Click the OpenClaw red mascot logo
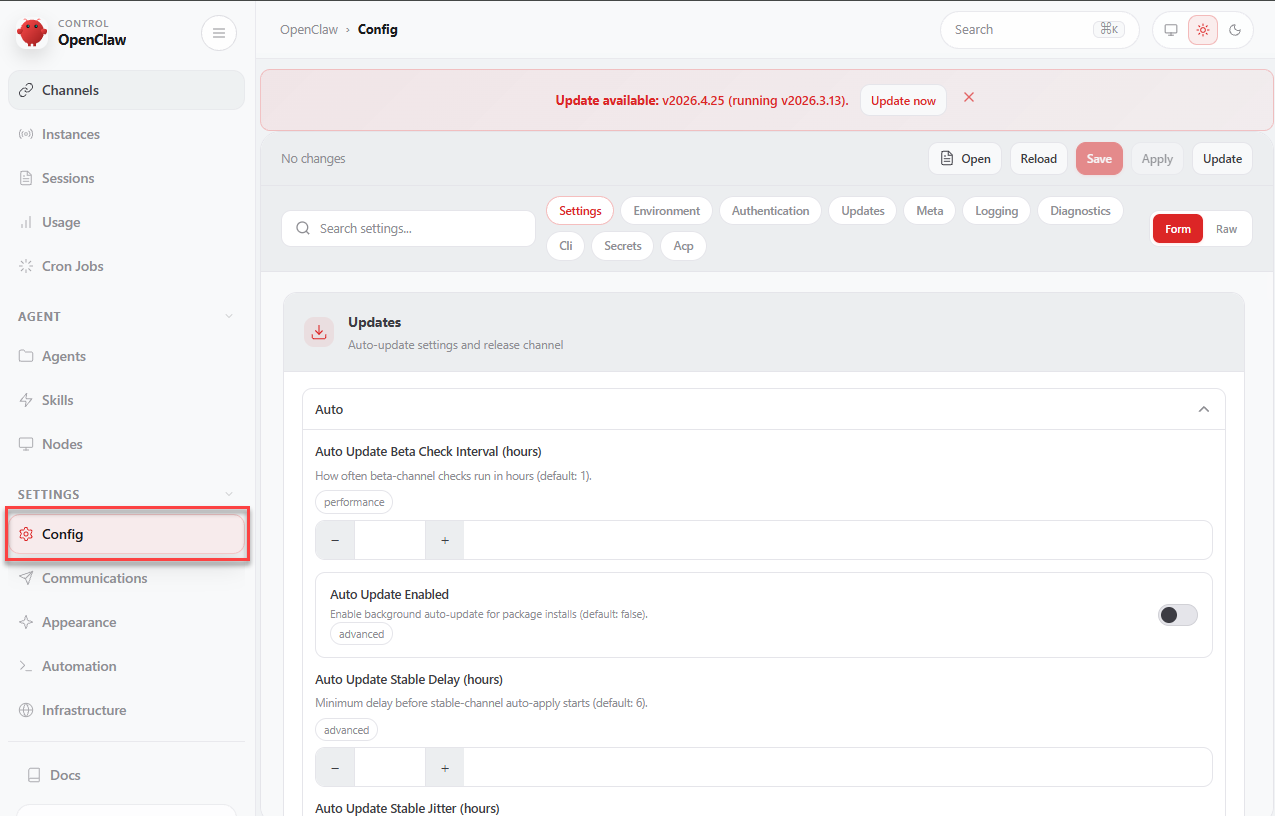 pyautogui.click(x=32, y=33)
